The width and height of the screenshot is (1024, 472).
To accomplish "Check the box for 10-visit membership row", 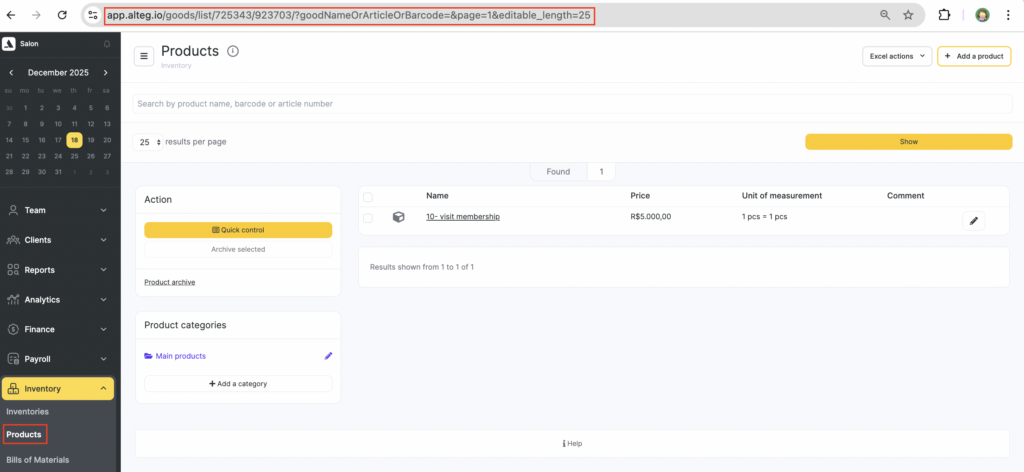I will pyautogui.click(x=368, y=217).
